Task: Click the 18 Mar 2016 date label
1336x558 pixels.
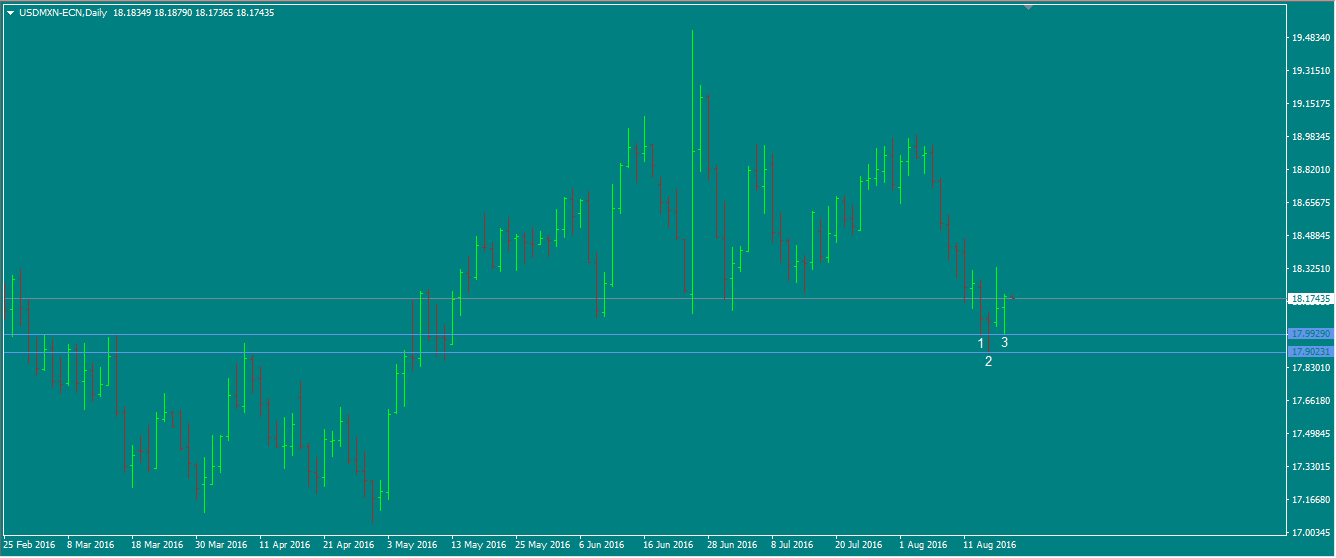Action: coord(157,545)
